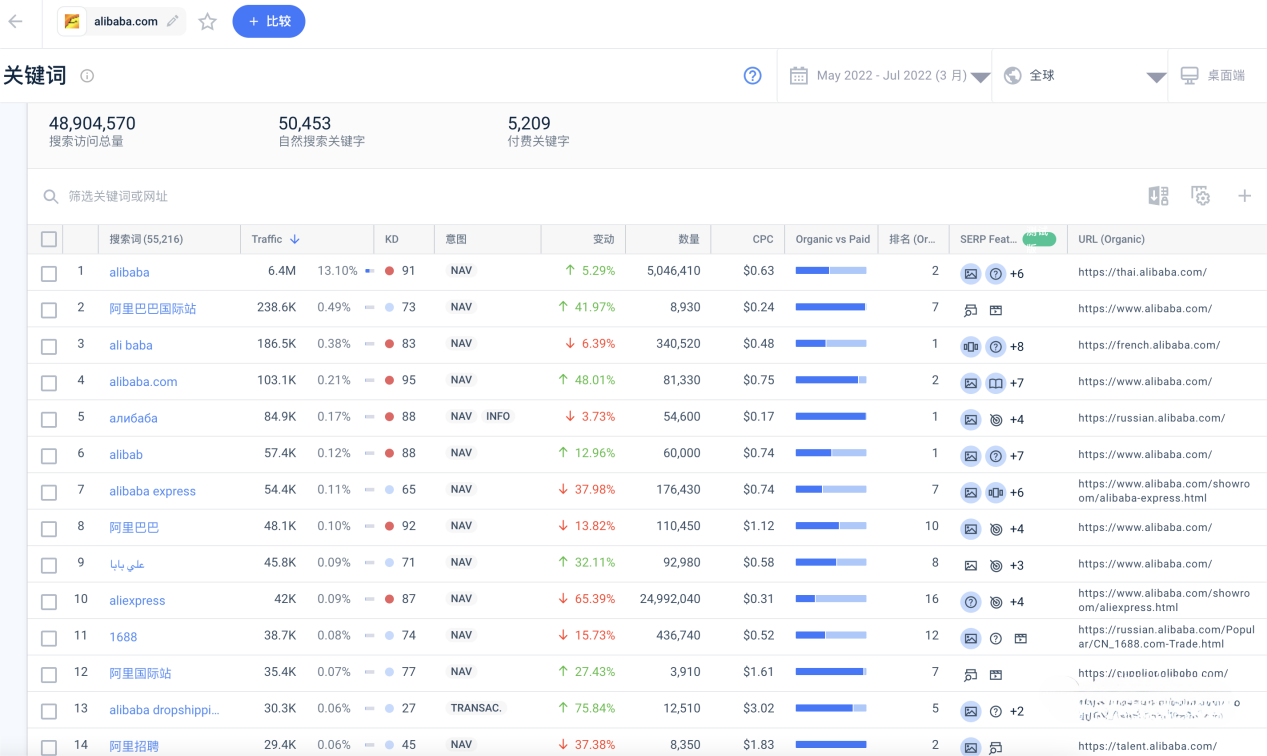This screenshot has height=756, width=1267.
Task: Click the image SERP icon in the 1688 row
Action: [x=970, y=638]
